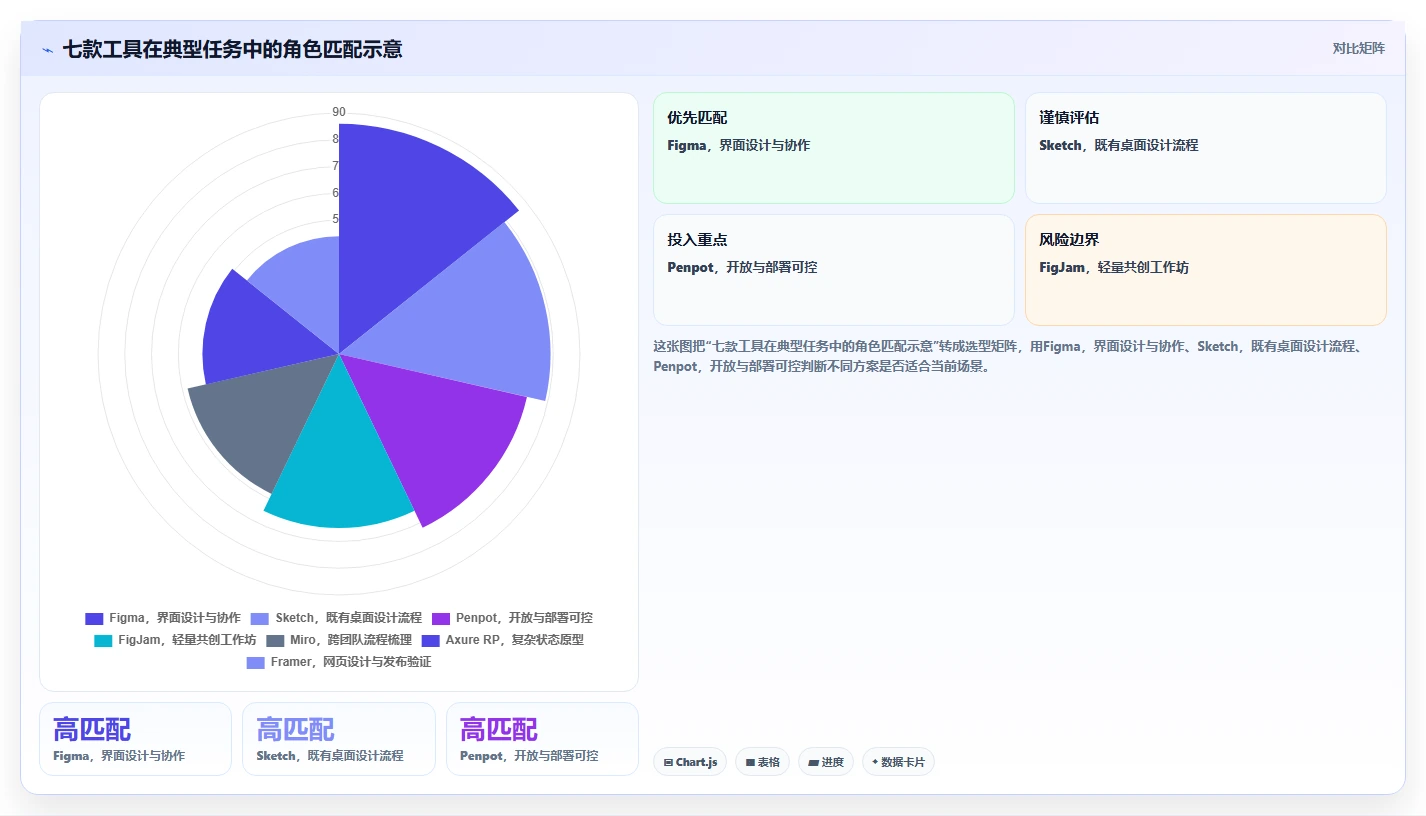Click legend label Miro，跨团队流程梳理

(x=351, y=641)
